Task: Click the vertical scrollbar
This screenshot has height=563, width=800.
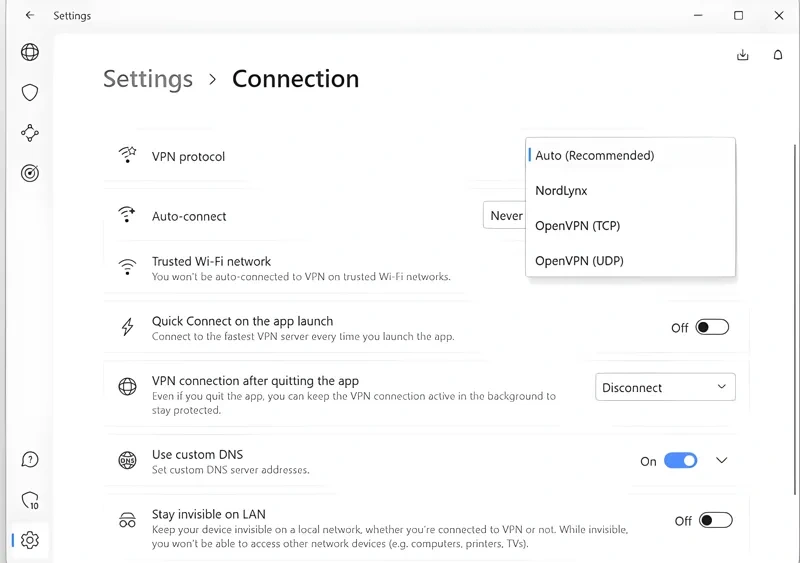Action: [x=795, y=319]
